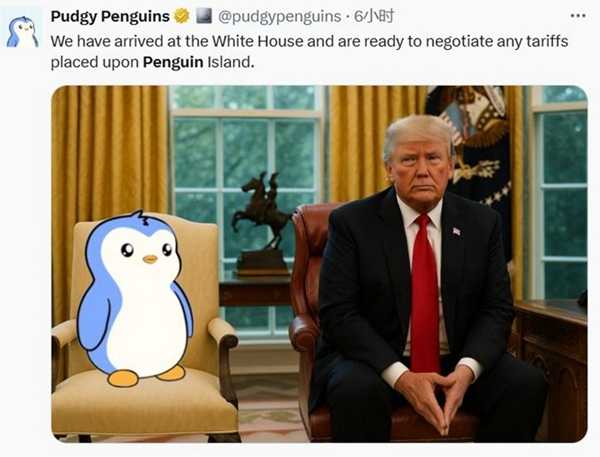Click the flag lapel pin on suit
This screenshot has width=600, height=457.
point(457,231)
